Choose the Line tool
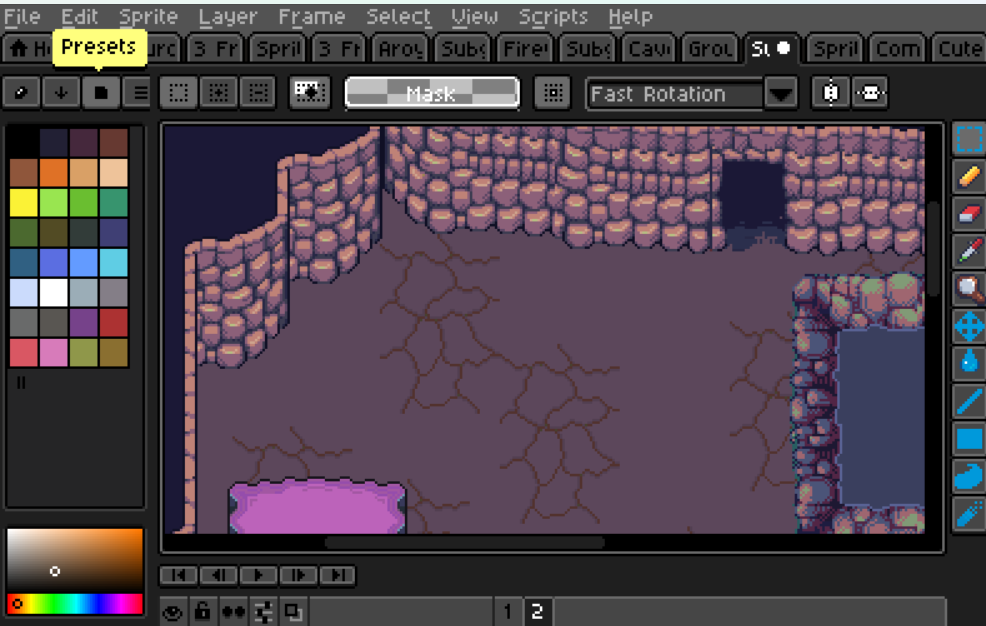This screenshot has height=626, width=986. [969, 401]
